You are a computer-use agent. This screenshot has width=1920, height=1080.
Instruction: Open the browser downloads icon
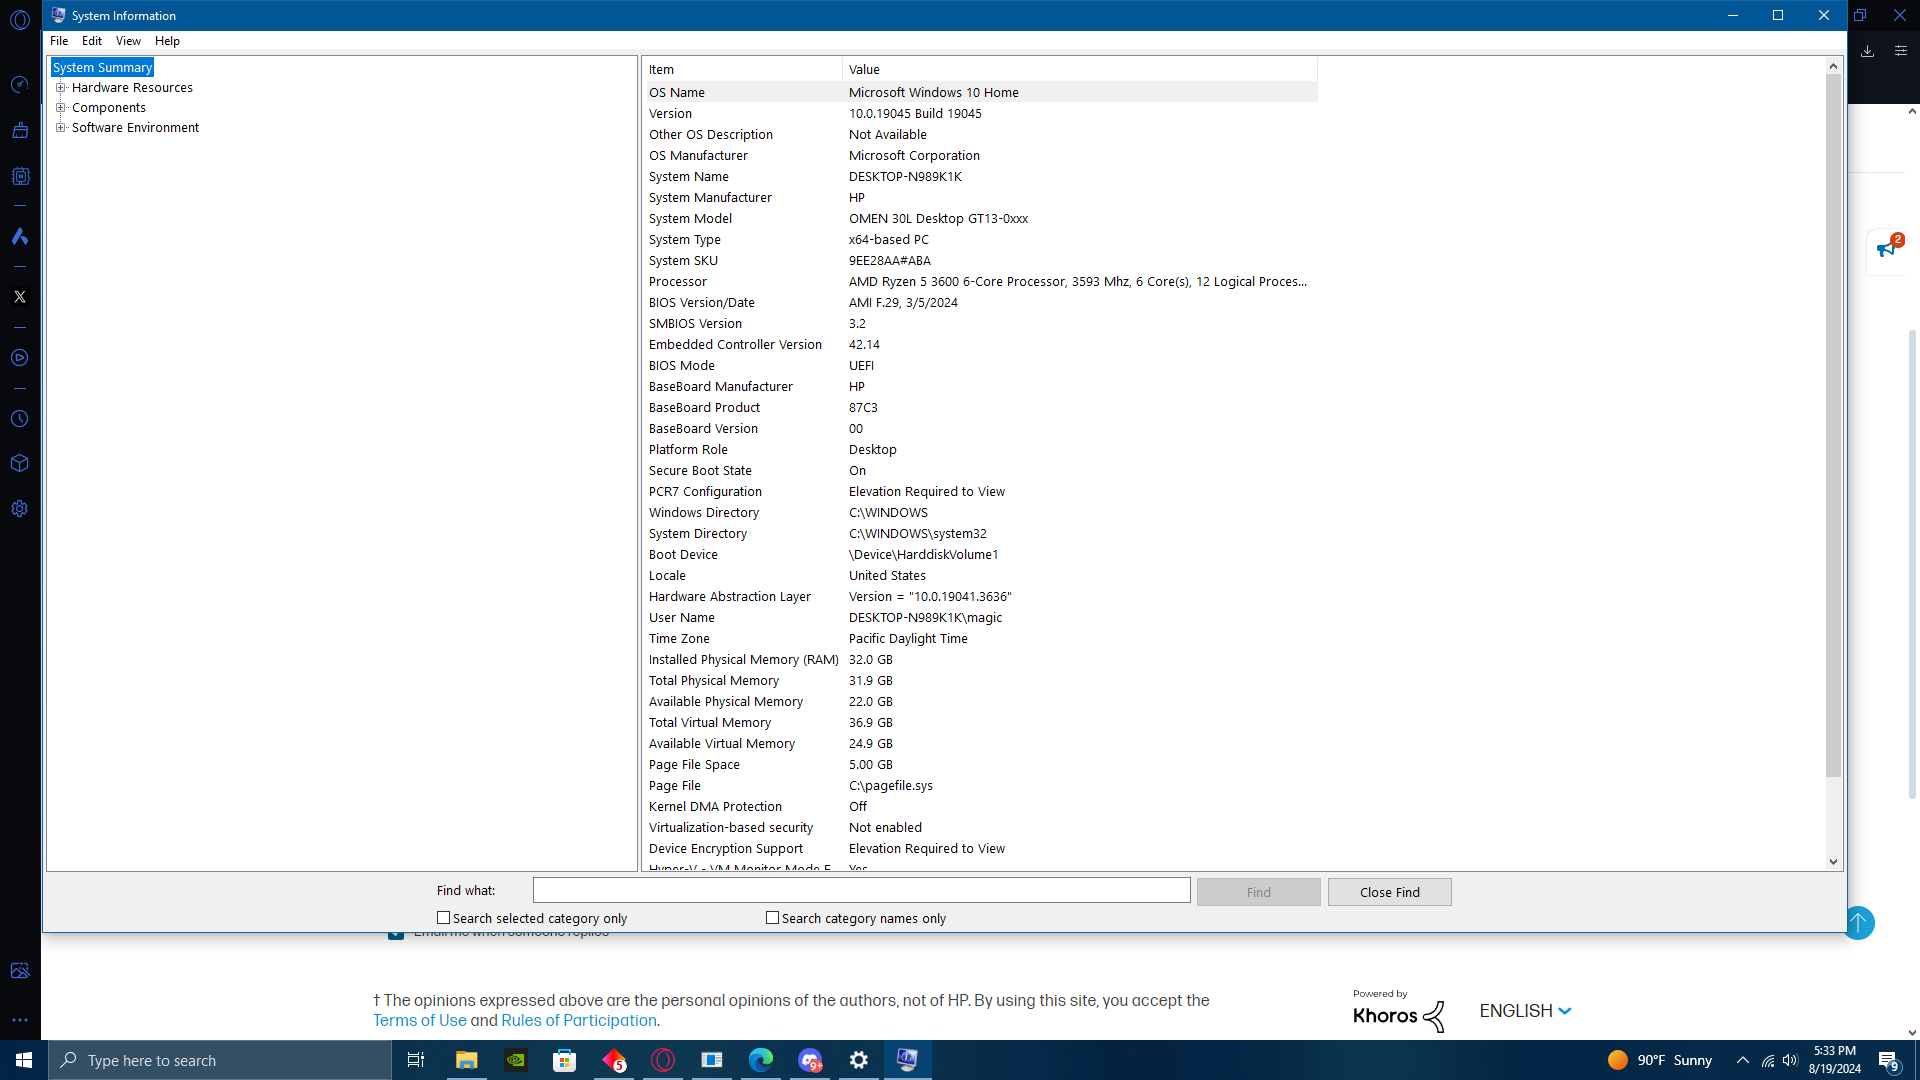pyautogui.click(x=1867, y=51)
